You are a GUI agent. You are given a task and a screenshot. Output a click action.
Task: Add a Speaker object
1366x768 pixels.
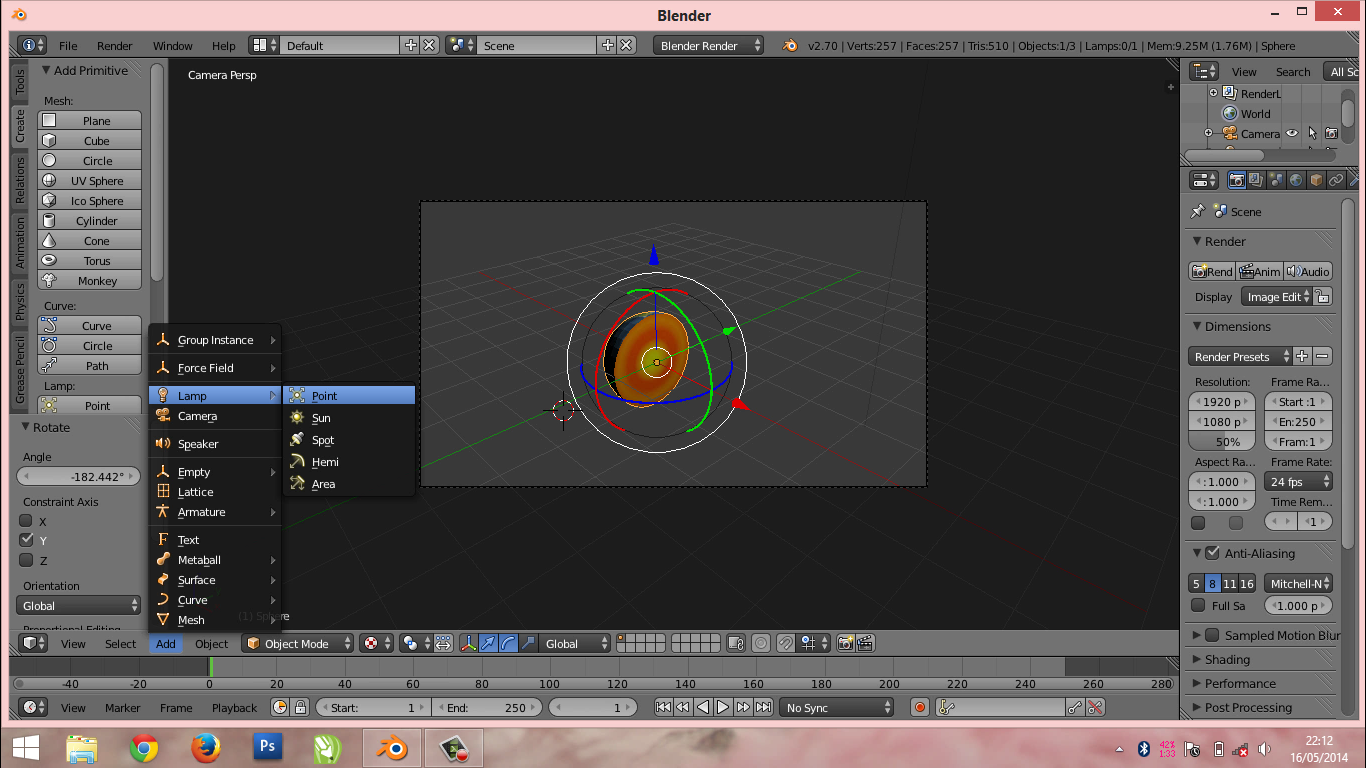pos(215,444)
